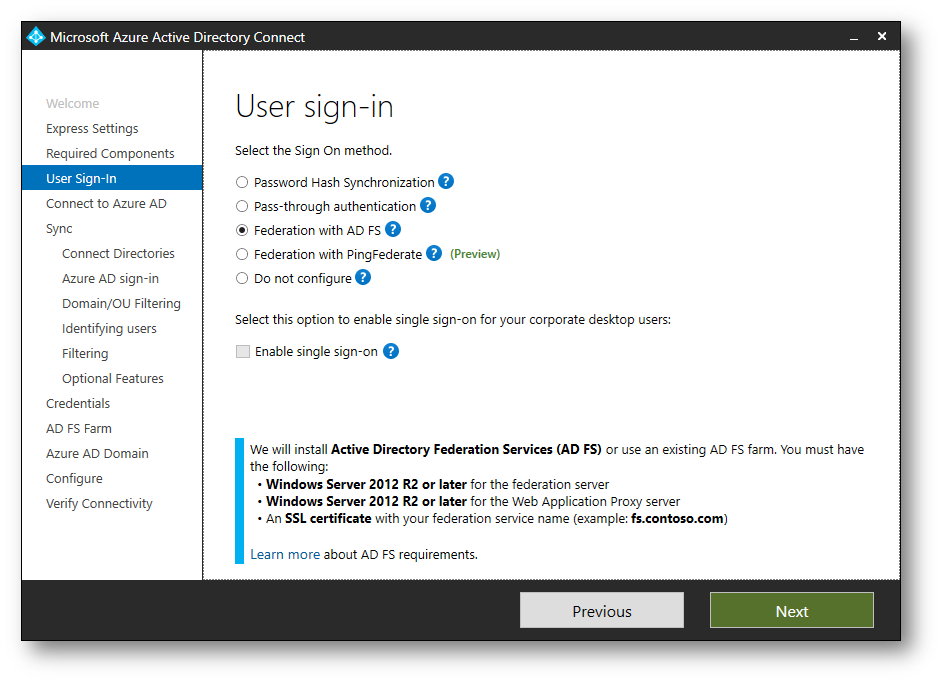Viewport: 943px width, 683px height.
Task: Go to Configure step in sidebar
Action: [74, 479]
